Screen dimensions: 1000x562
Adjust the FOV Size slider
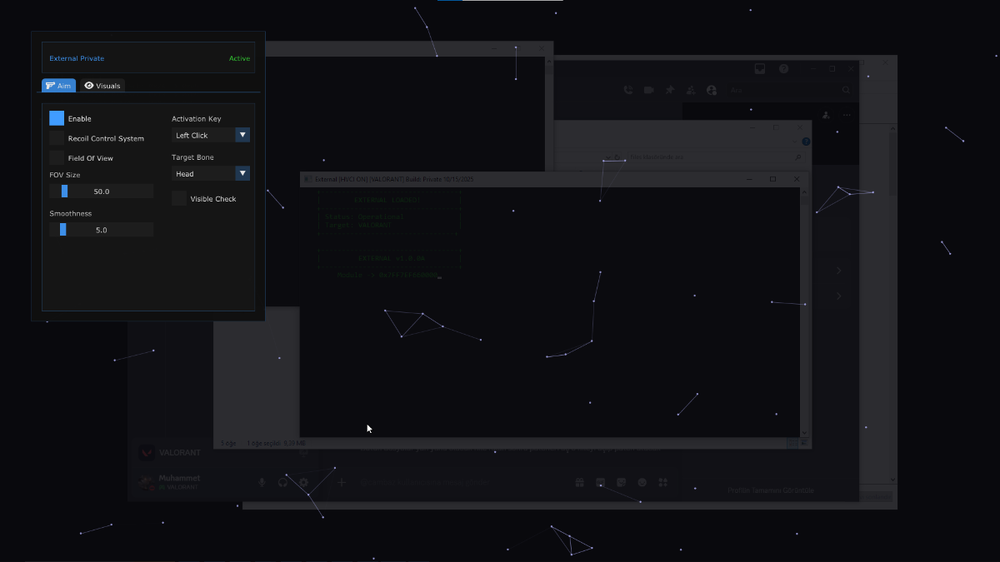[x=65, y=191]
